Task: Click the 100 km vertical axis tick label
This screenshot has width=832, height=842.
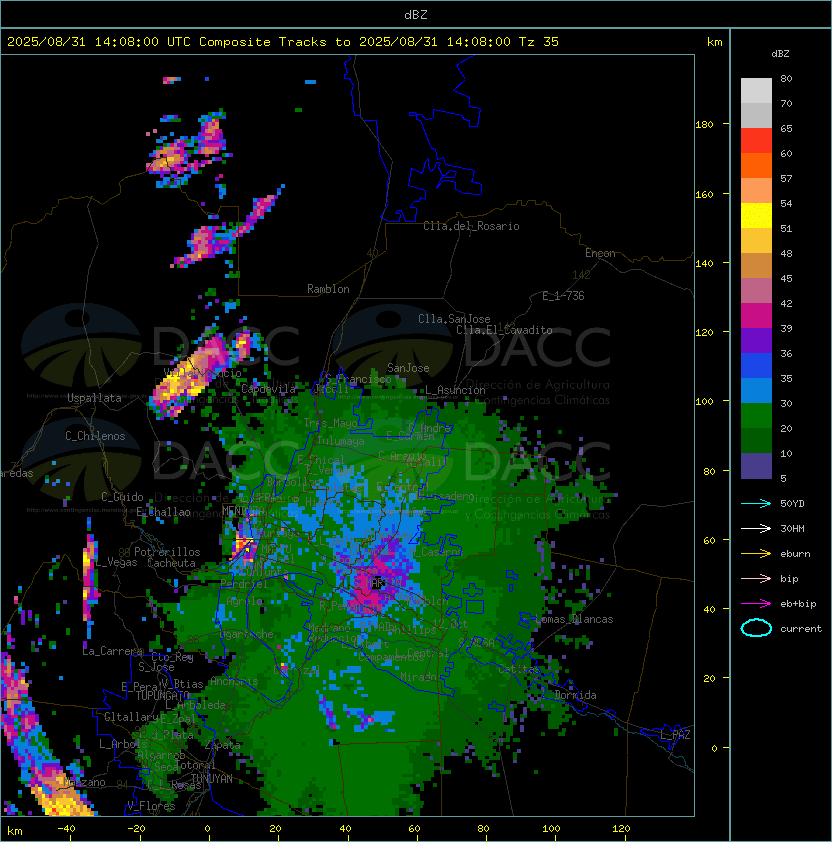Action: coord(704,402)
